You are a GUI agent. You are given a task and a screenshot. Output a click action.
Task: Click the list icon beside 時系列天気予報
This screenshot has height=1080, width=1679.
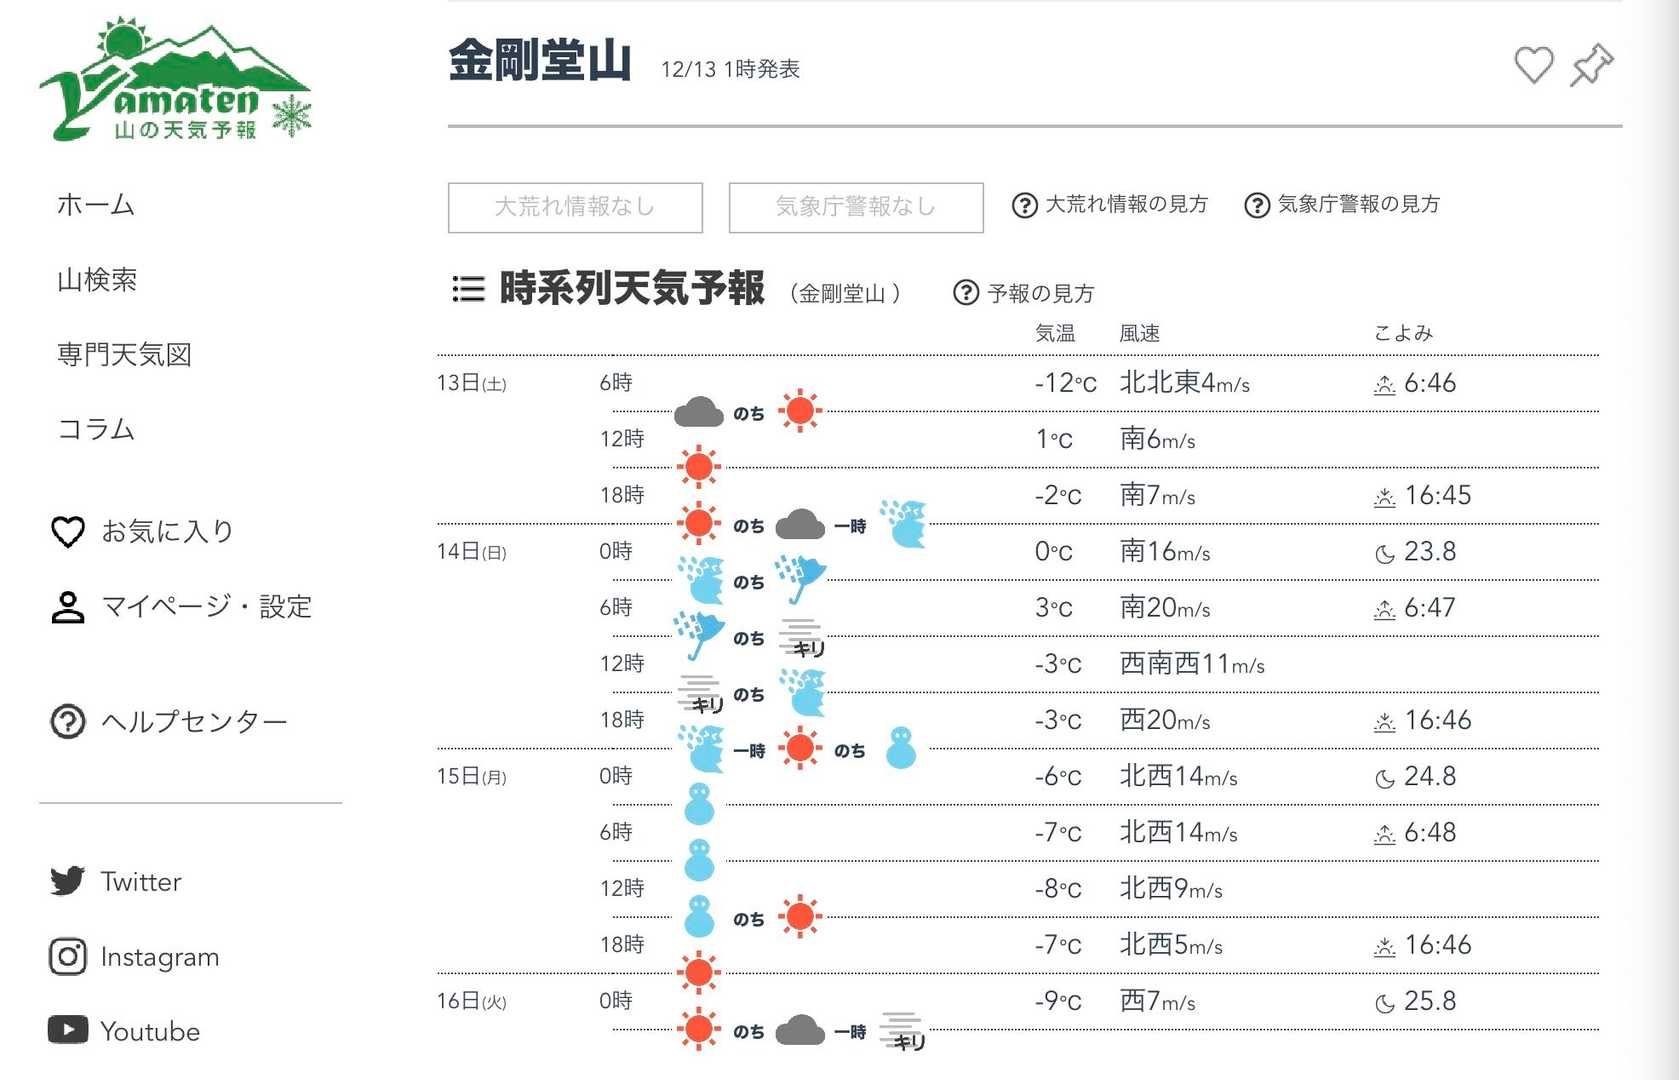coord(468,289)
